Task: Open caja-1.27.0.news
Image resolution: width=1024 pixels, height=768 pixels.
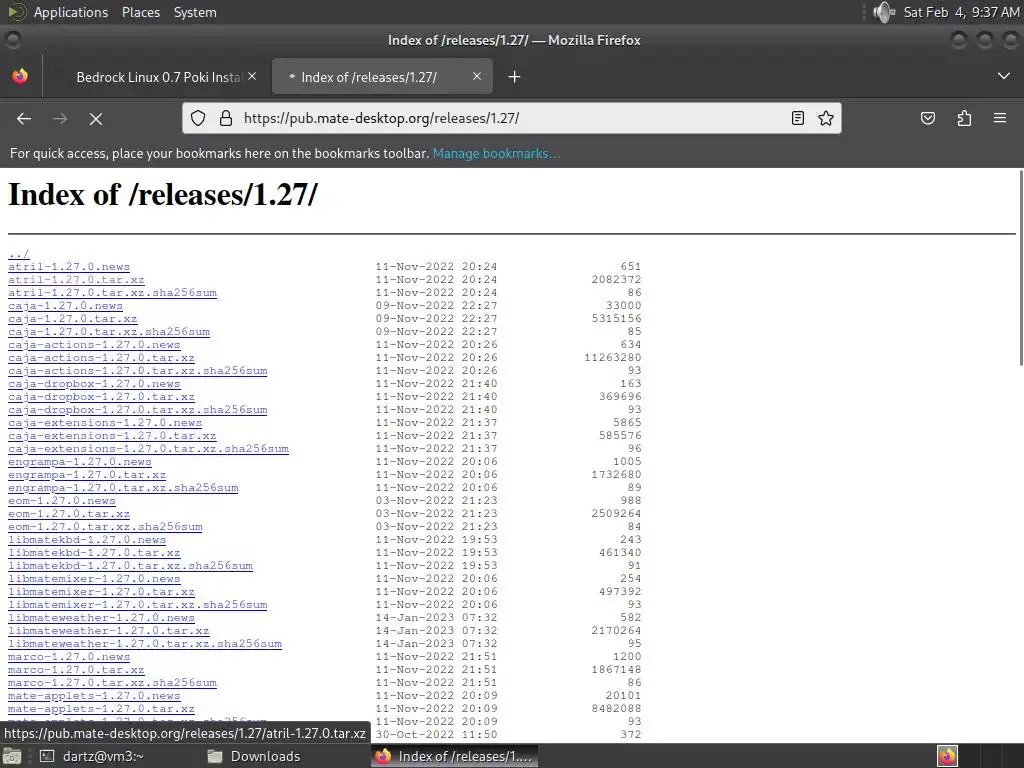Action: click(x=65, y=306)
